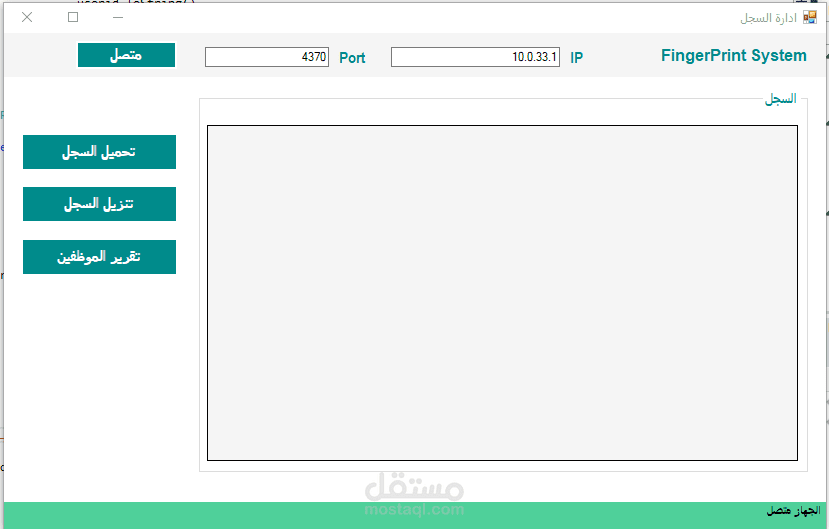Focus the Port input field showing 4370
The image size is (829, 529).
267,57
